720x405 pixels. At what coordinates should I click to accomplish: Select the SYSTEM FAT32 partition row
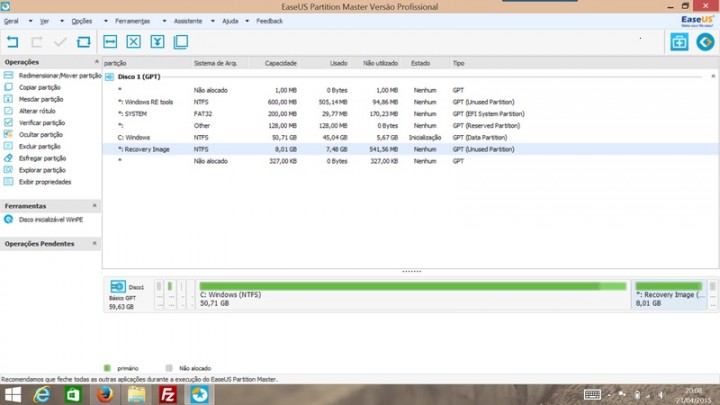[411, 114]
